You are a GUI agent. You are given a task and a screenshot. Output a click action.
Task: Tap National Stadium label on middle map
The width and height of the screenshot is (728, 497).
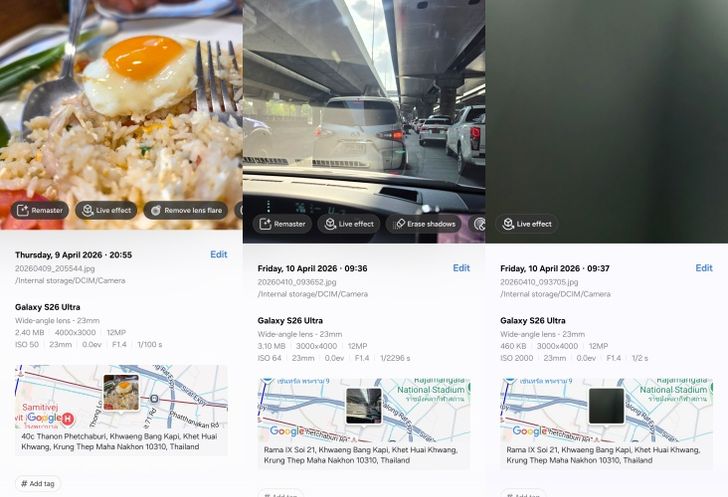coord(431,390)
